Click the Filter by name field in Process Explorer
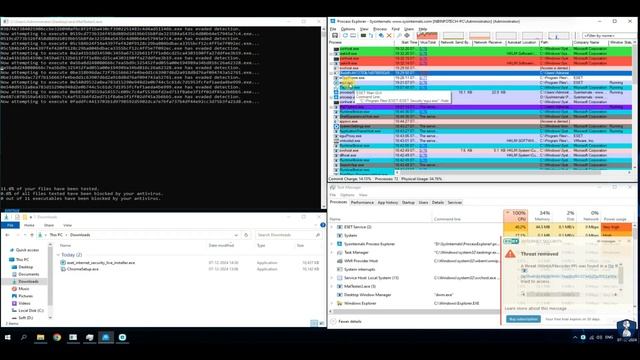640x360 pixels. coord(609,36)
